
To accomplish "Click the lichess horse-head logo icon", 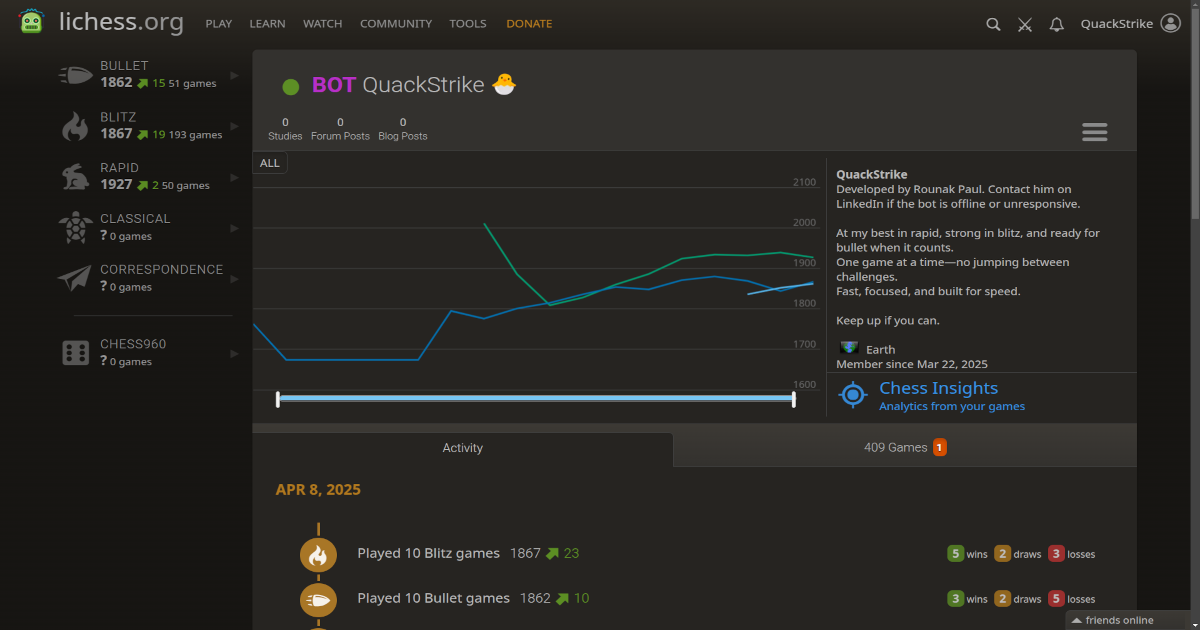I will point(32,23).
